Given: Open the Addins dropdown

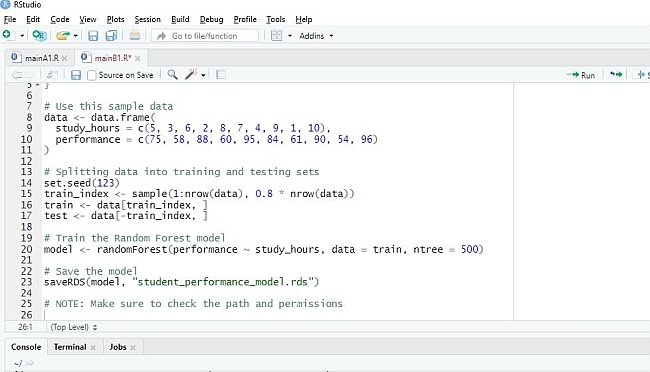Looking at the screenshot, I should point(316,36).
